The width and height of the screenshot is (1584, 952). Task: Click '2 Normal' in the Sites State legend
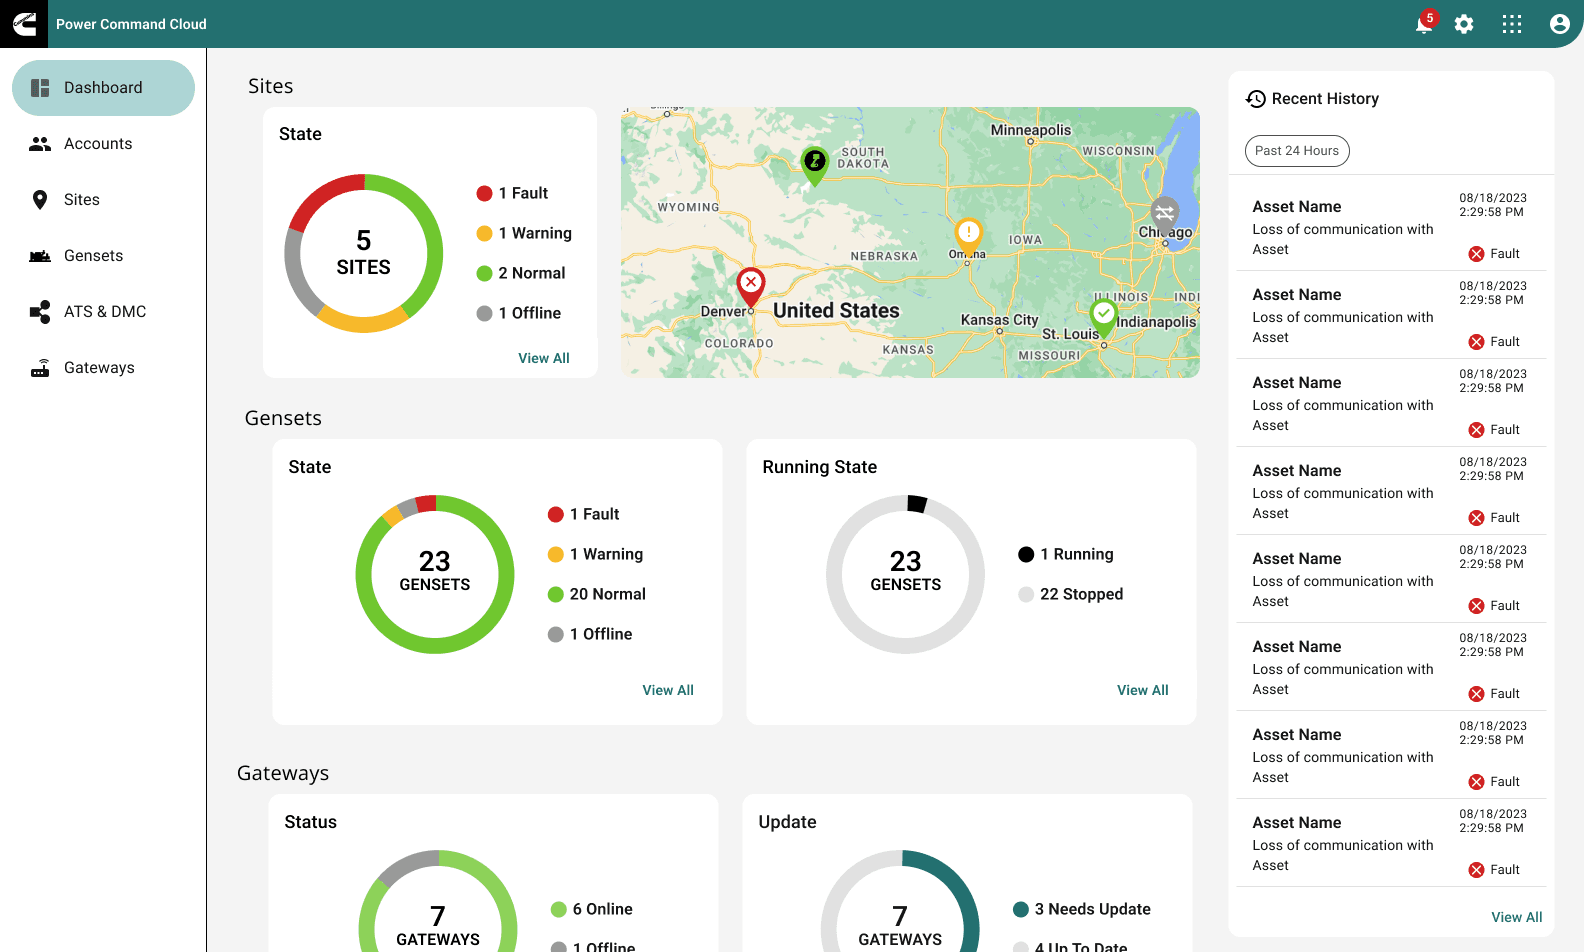(x=532, y=273)
